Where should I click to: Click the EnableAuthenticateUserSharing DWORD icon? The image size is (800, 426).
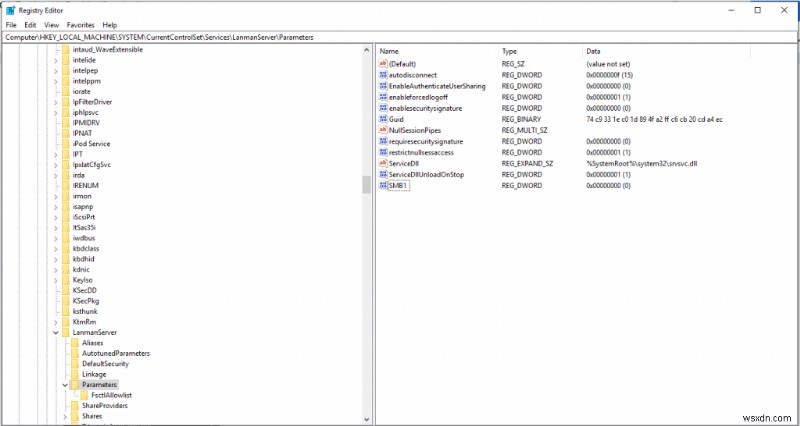tap(383, 86)
